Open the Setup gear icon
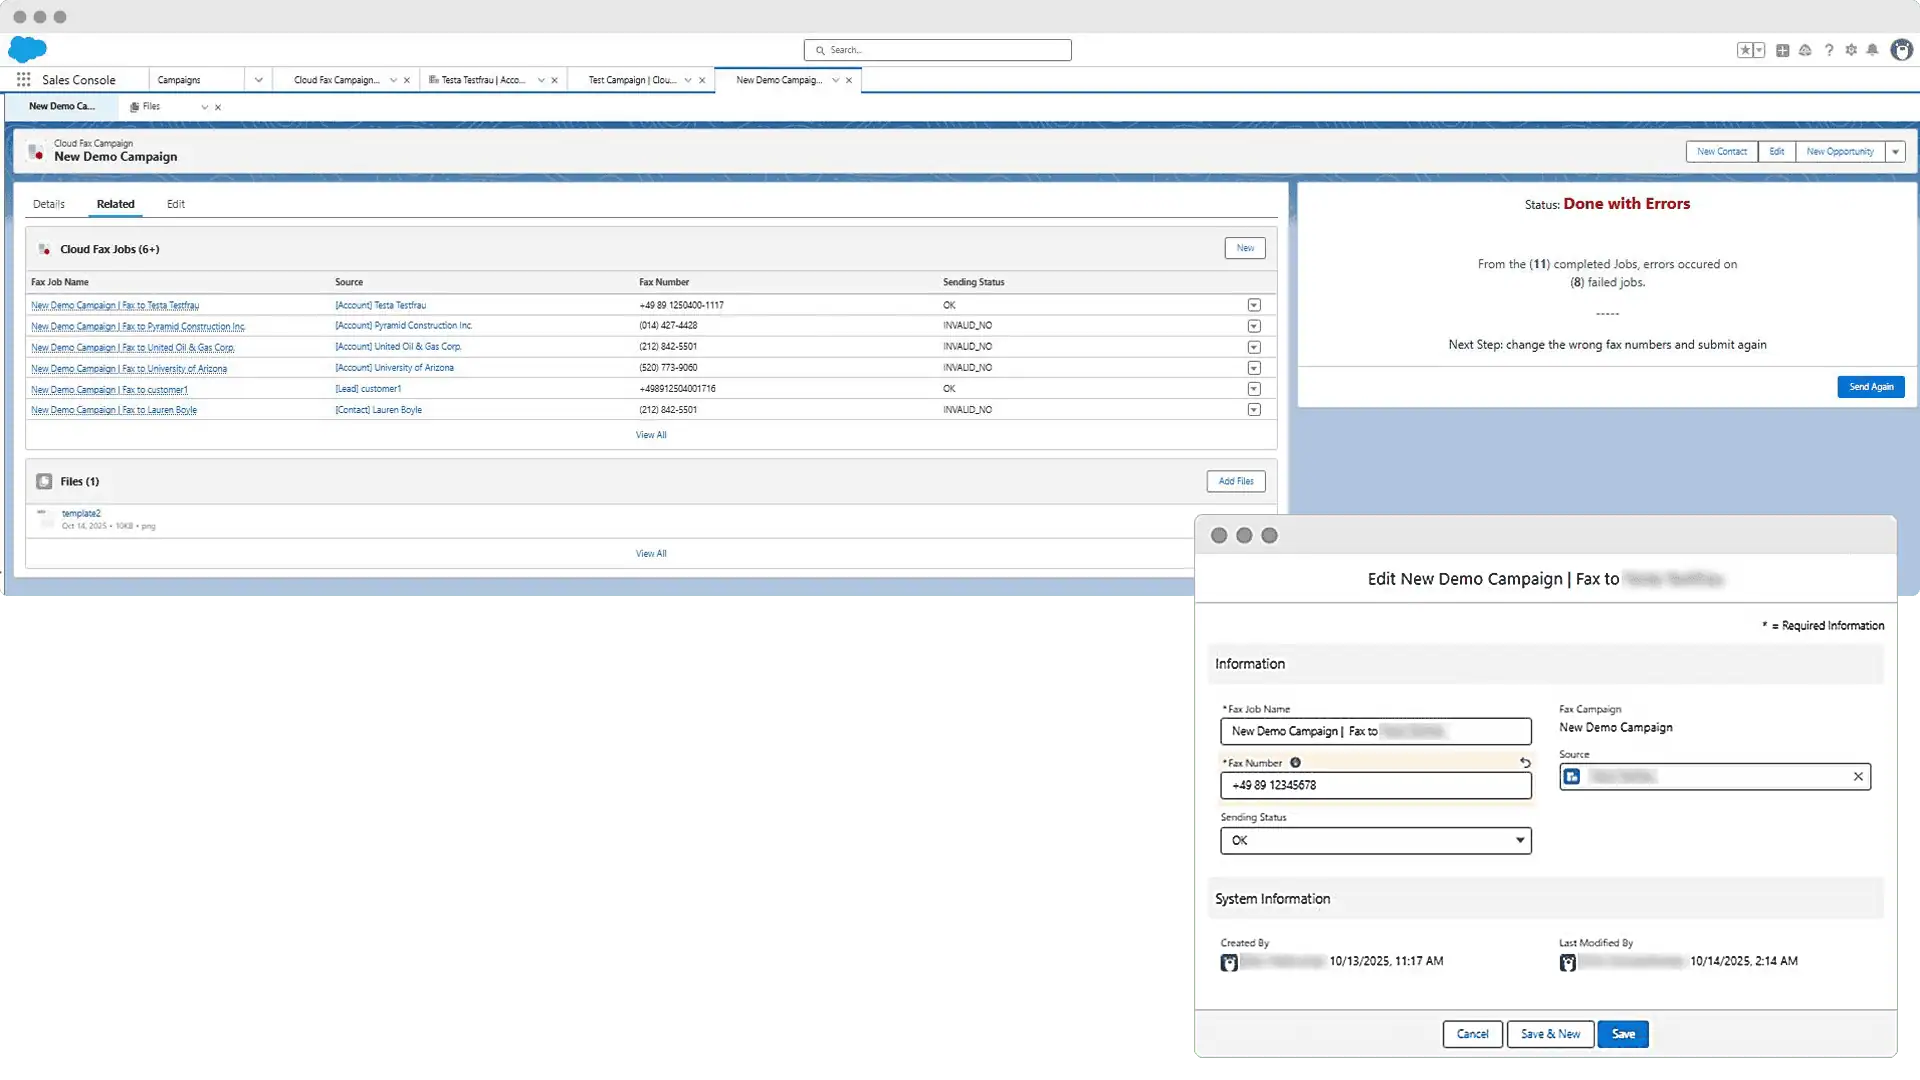 (1851, 50)
